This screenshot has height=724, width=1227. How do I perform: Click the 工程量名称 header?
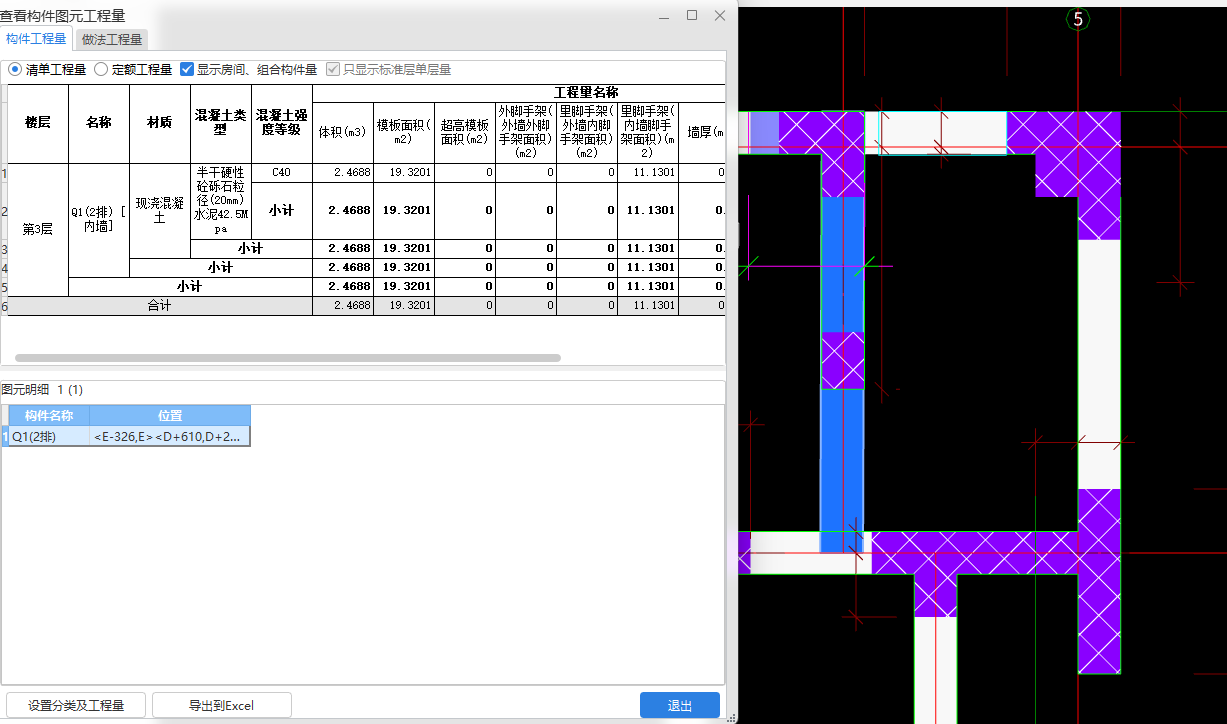pyautogui.click(x=585, y=93)
